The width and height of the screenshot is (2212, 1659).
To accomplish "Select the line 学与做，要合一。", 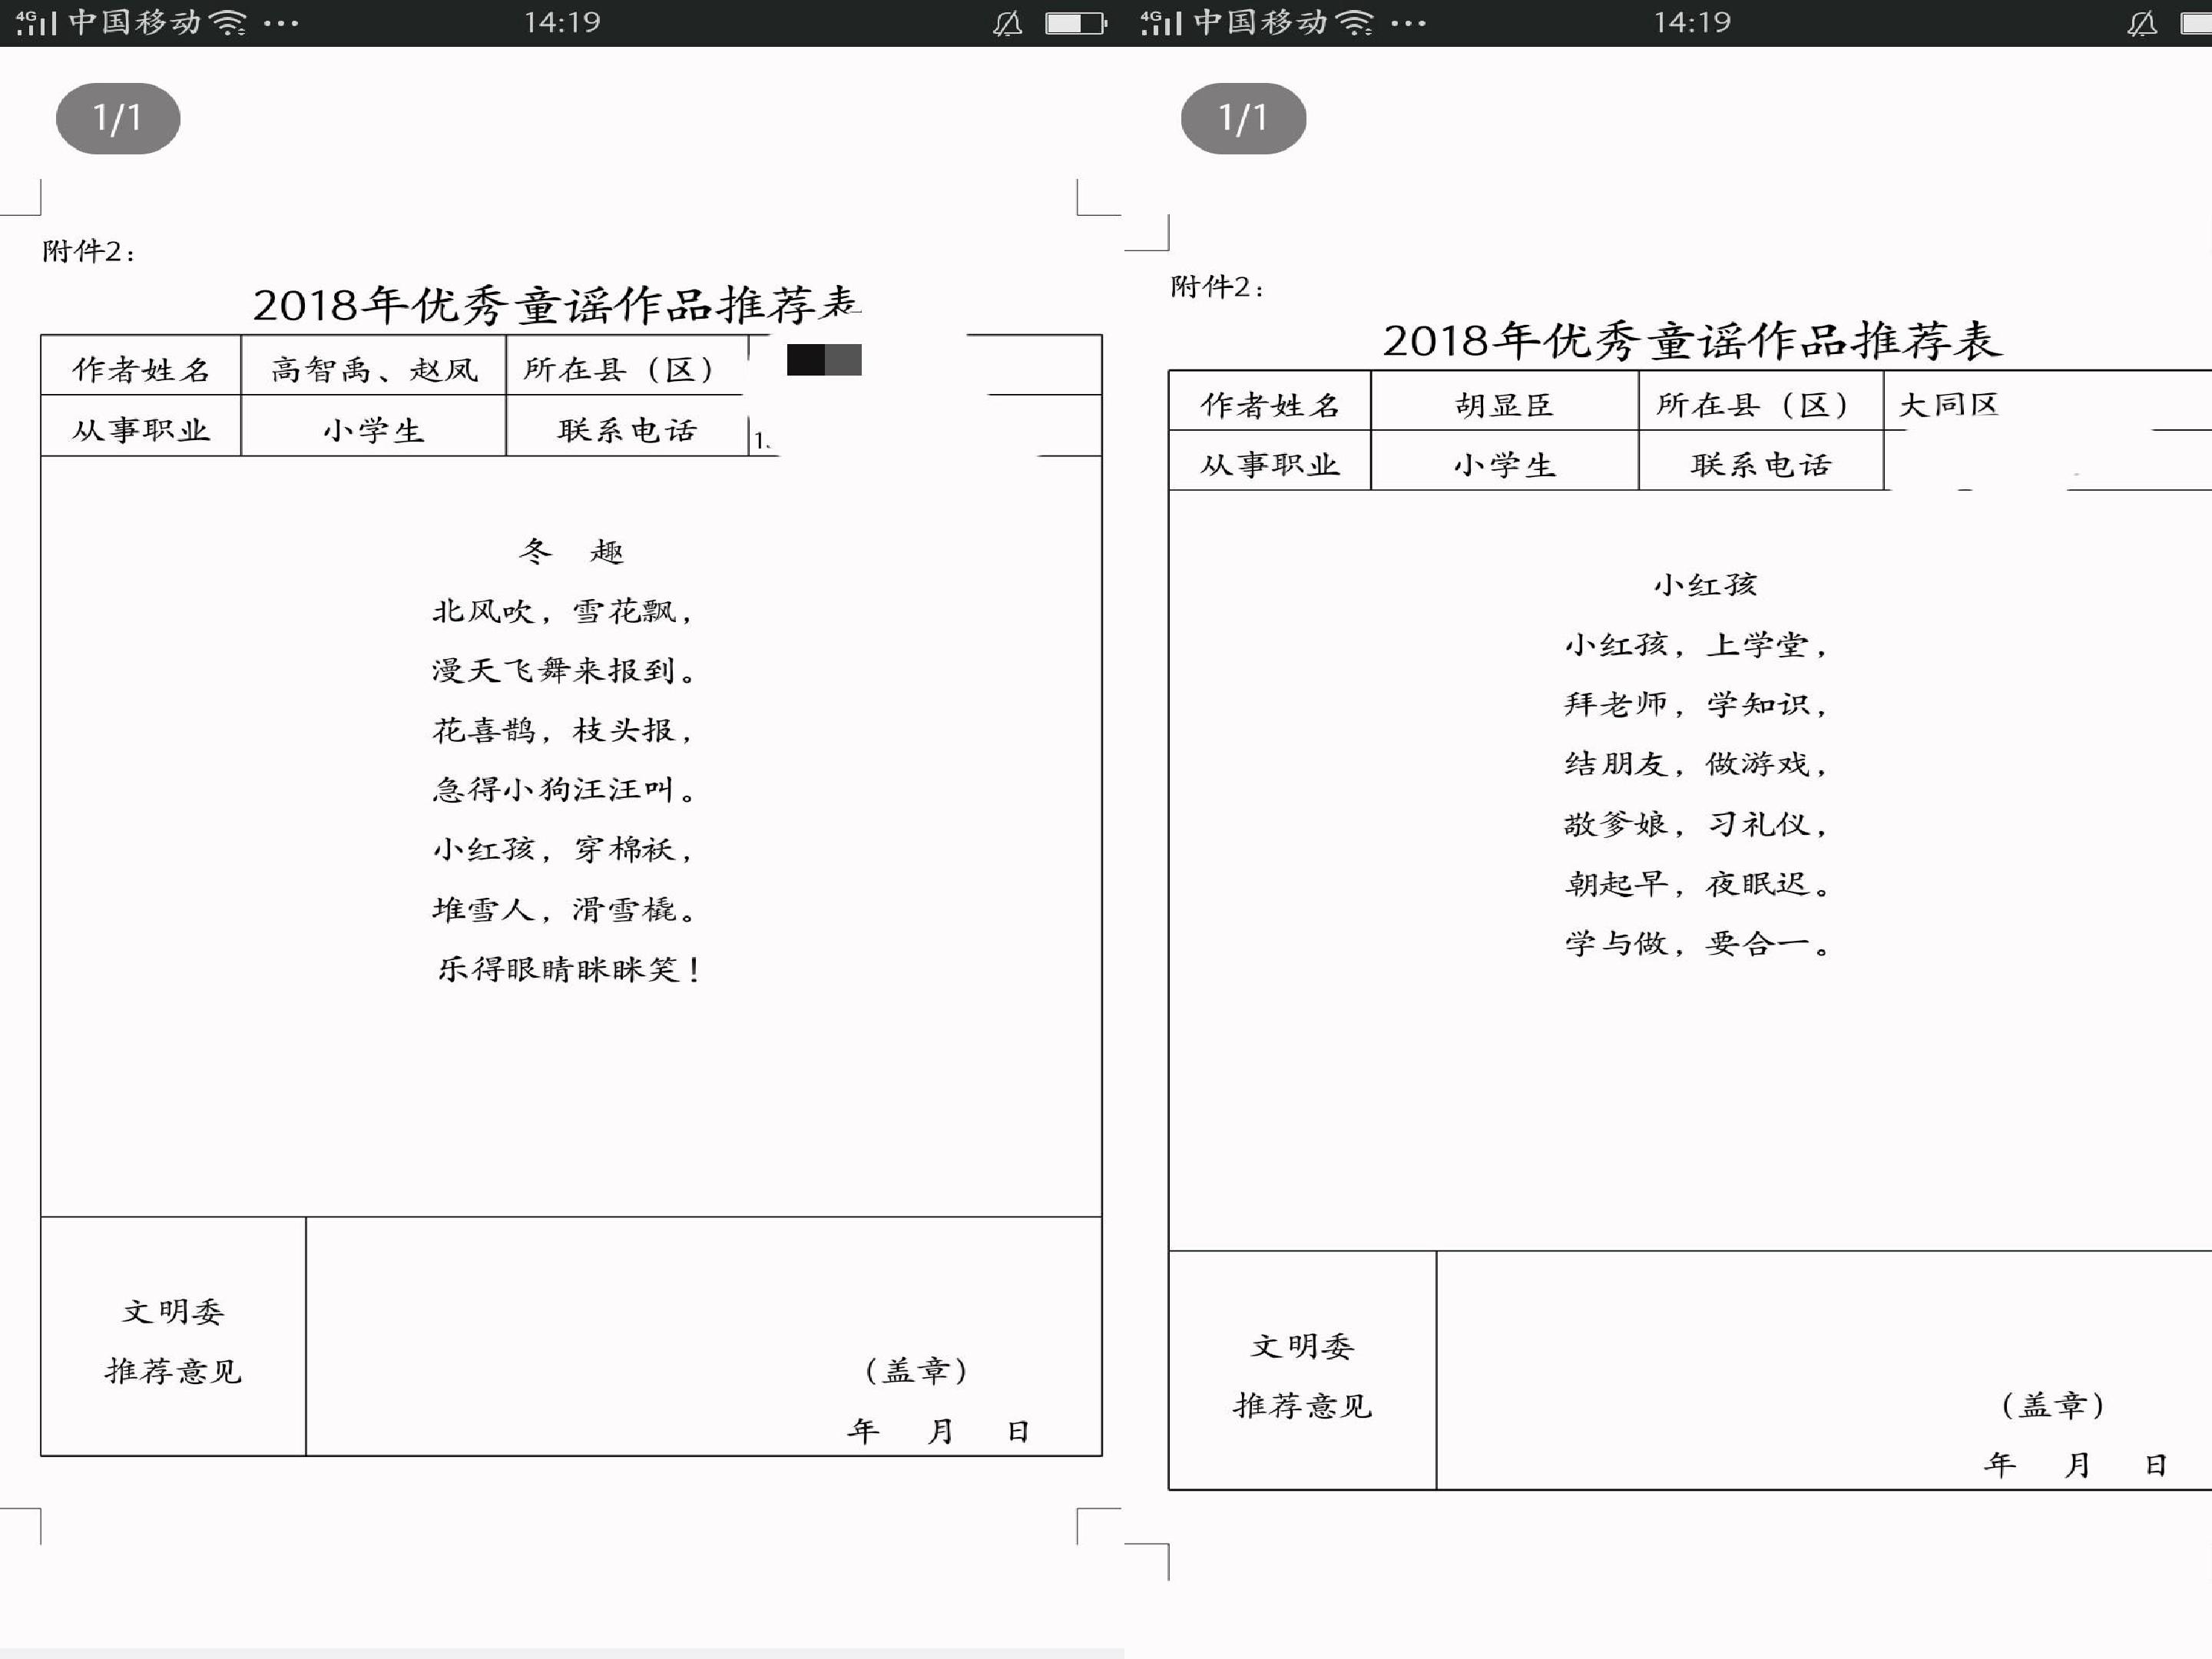I will tap(1697, 943).
